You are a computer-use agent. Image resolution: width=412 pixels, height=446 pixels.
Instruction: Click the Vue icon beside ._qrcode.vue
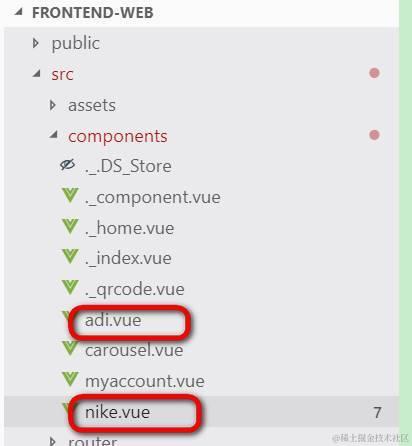[x=70, y=287]
